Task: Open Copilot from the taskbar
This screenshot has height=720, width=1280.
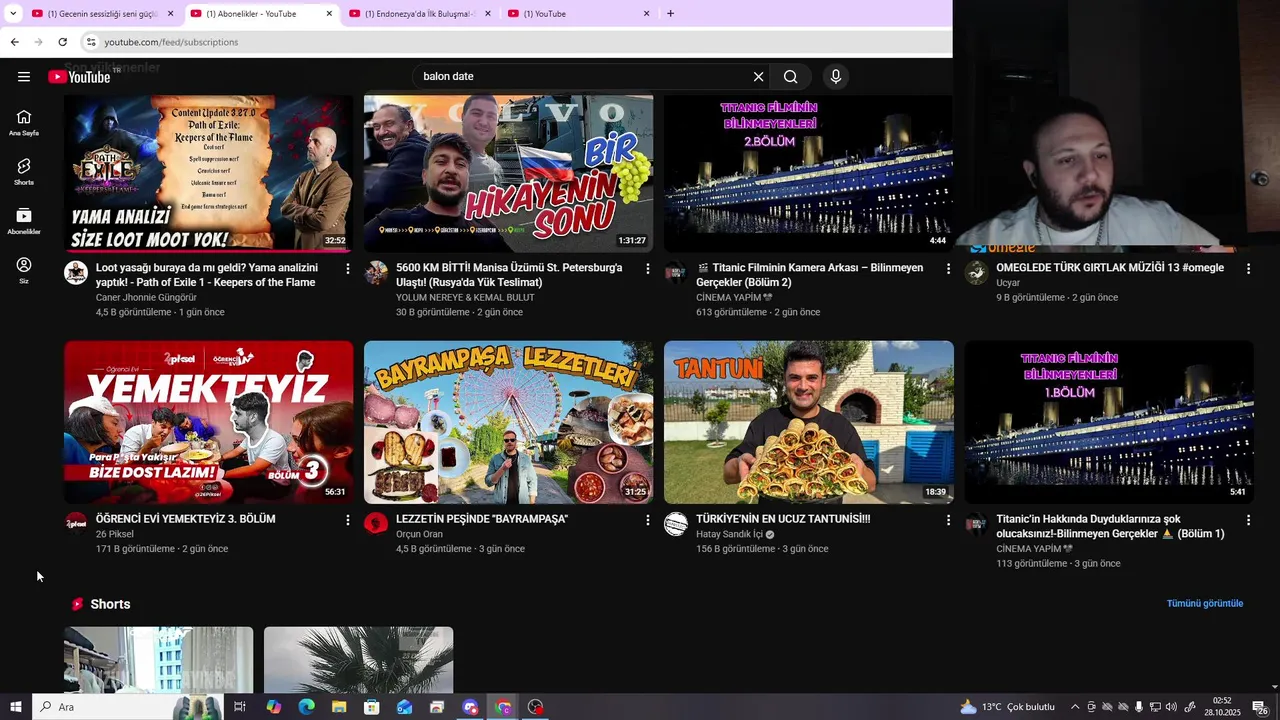Action: point(273,707)
